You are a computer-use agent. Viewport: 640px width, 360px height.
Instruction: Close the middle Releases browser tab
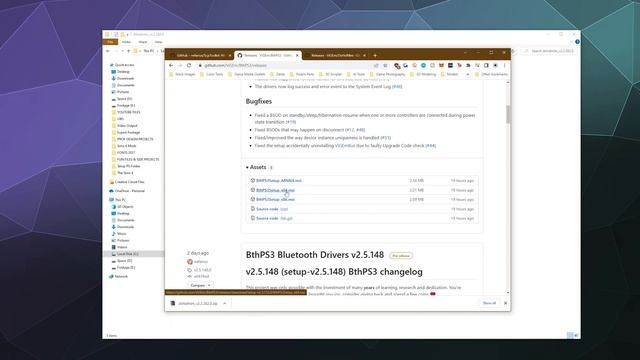pyautogui.click(x=297, y=55)
